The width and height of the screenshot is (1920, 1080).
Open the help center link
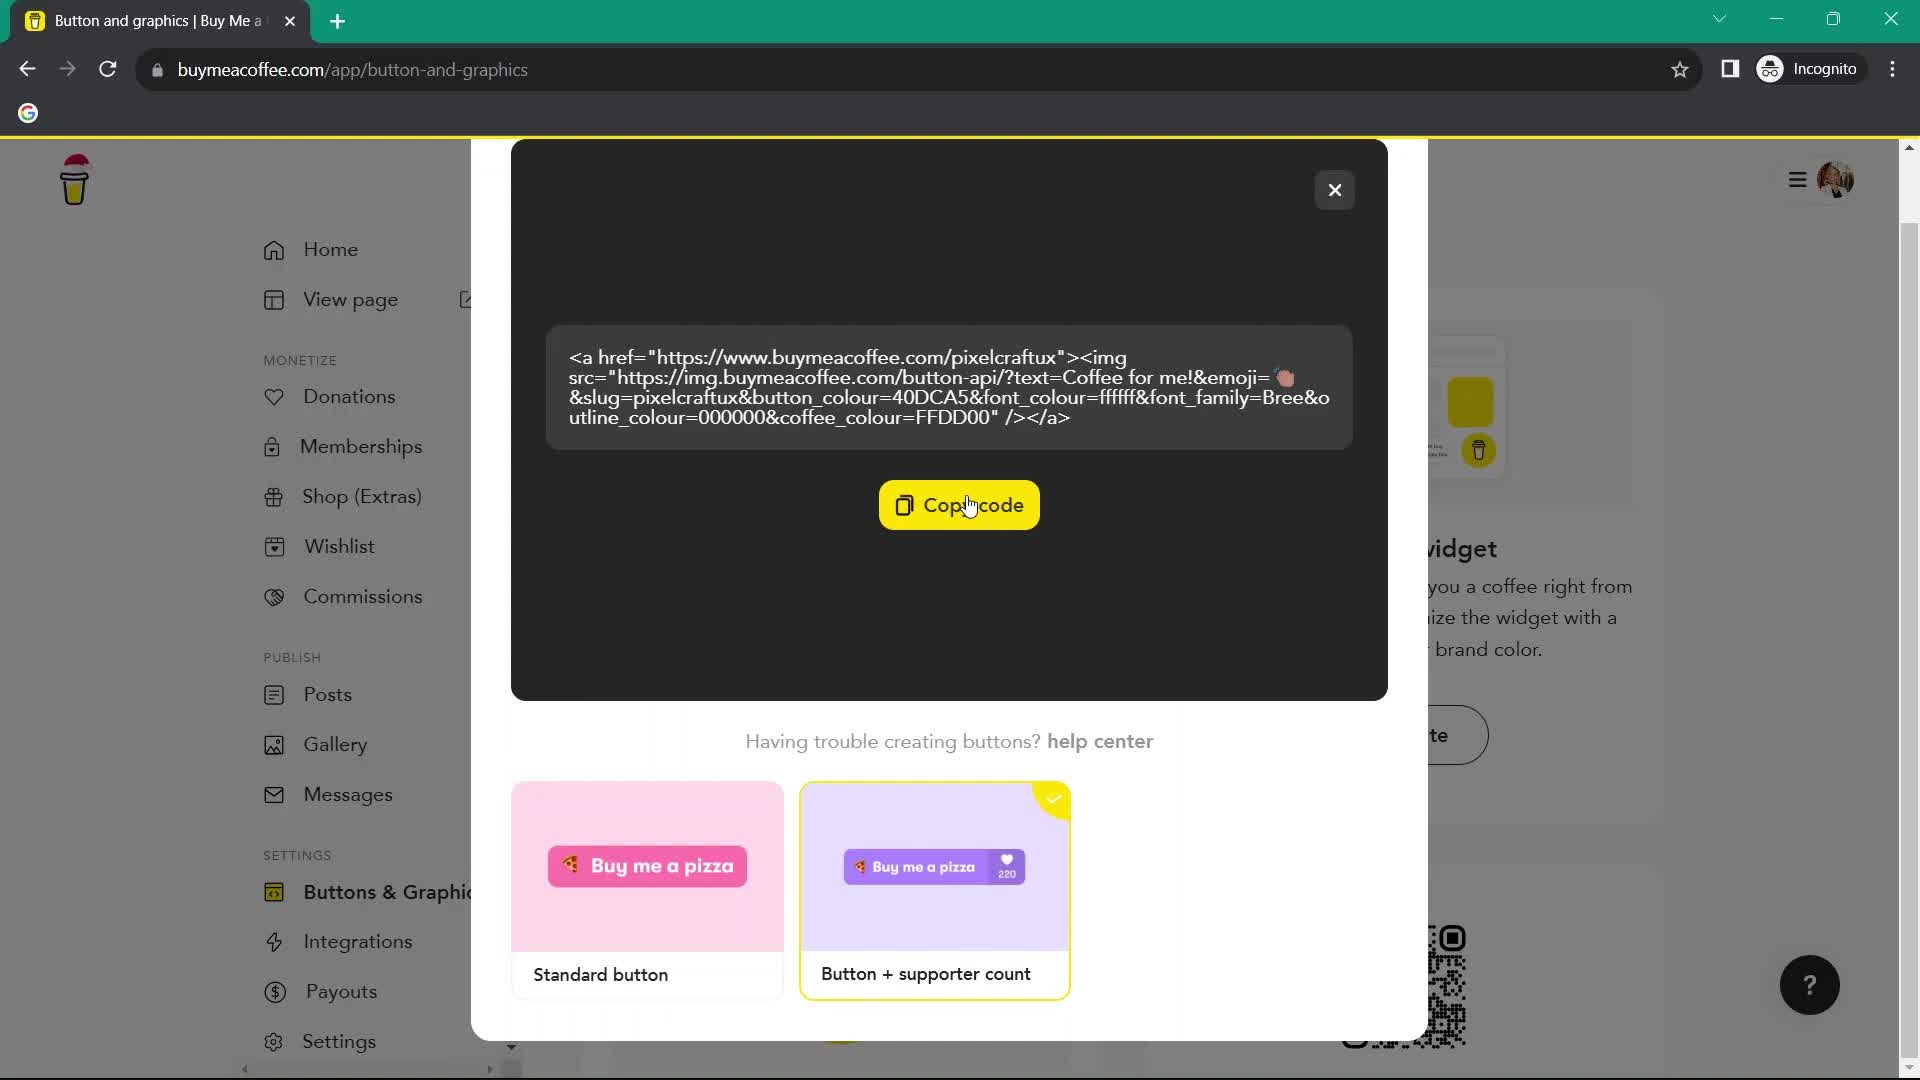coord(1099,741)
